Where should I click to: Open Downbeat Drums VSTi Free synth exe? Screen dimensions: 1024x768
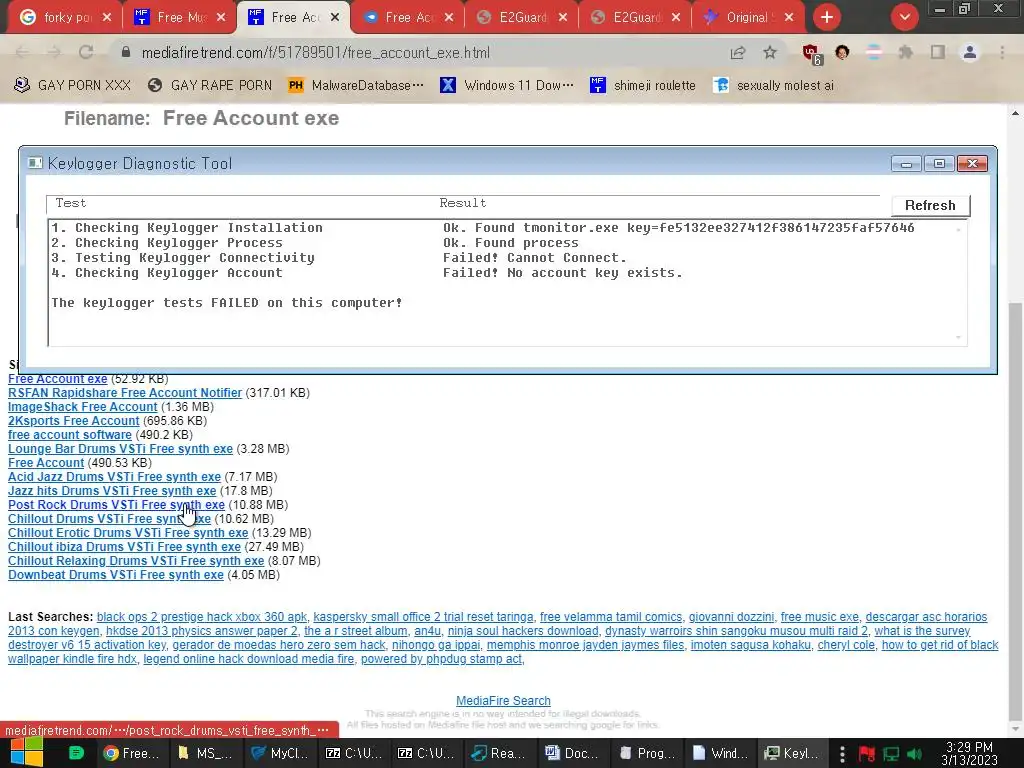point(116,575)
